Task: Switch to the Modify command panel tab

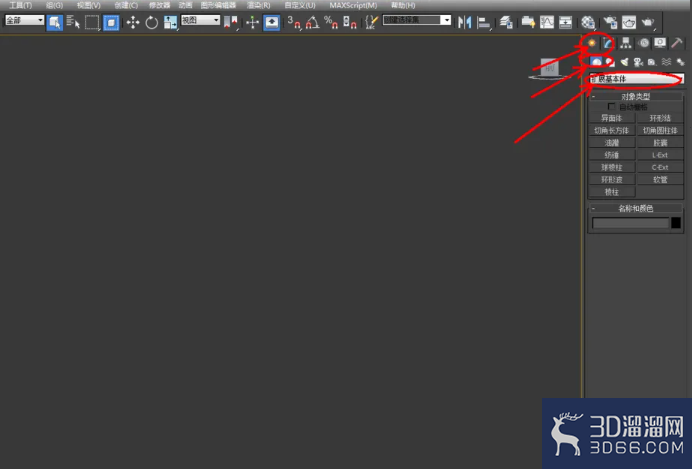Action: coord(608,43)
